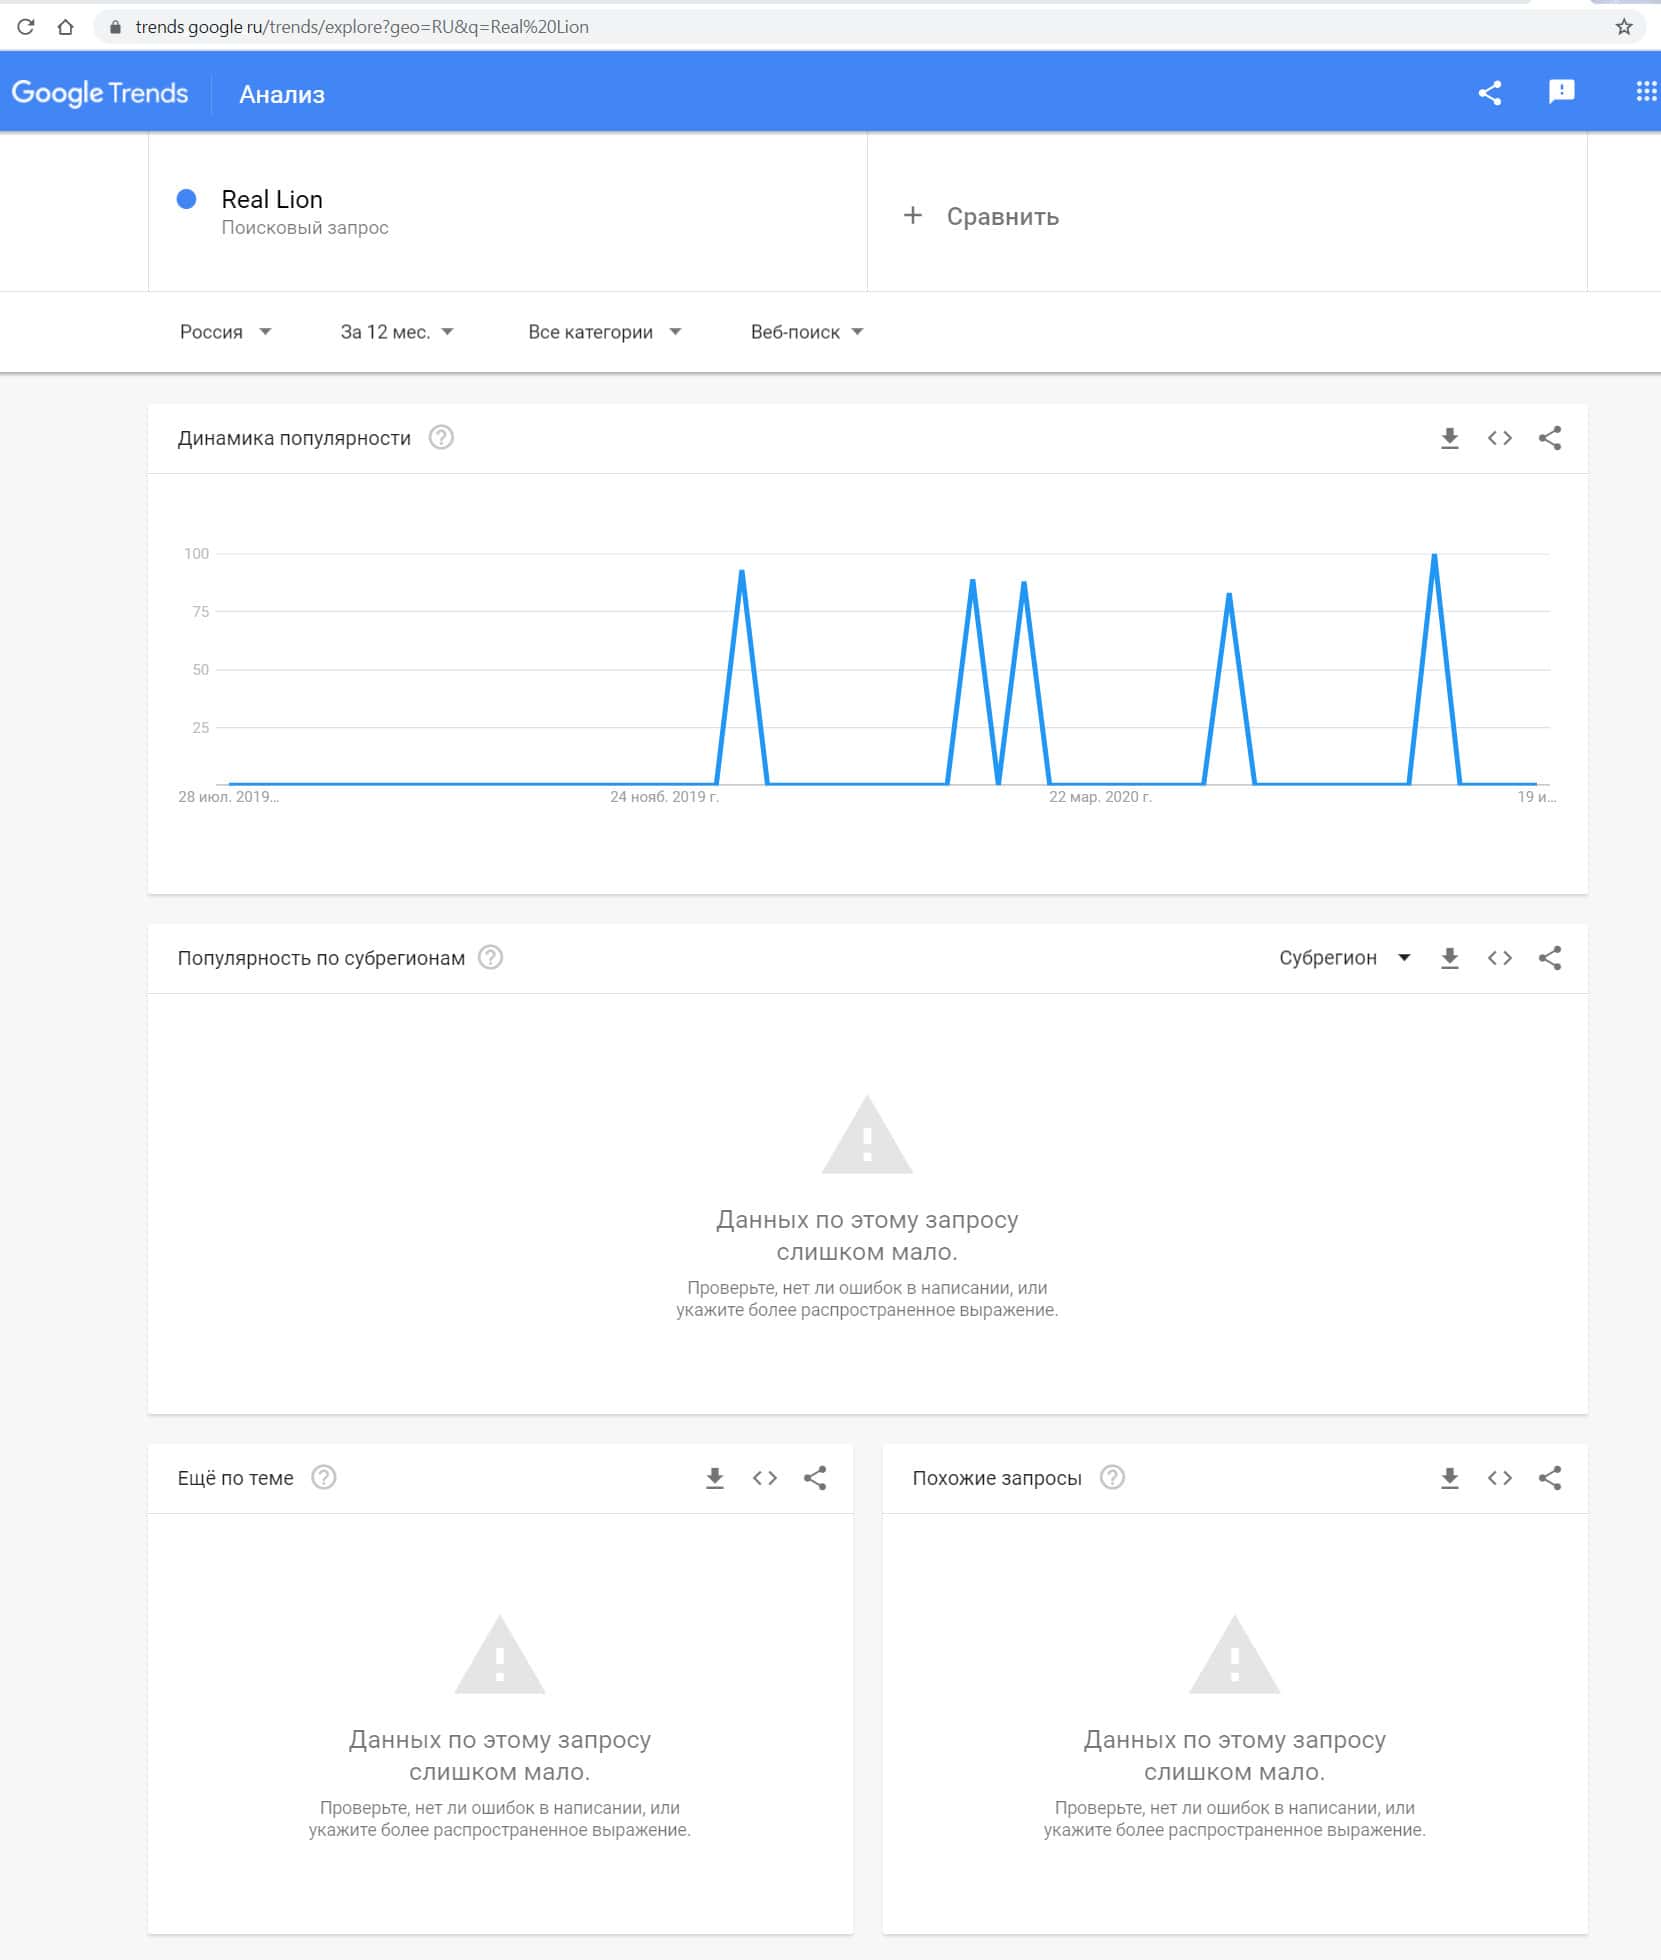This screenshot has height=1960, width=1661.
Task: Edit the Real Lion search term
Action: 272,199
